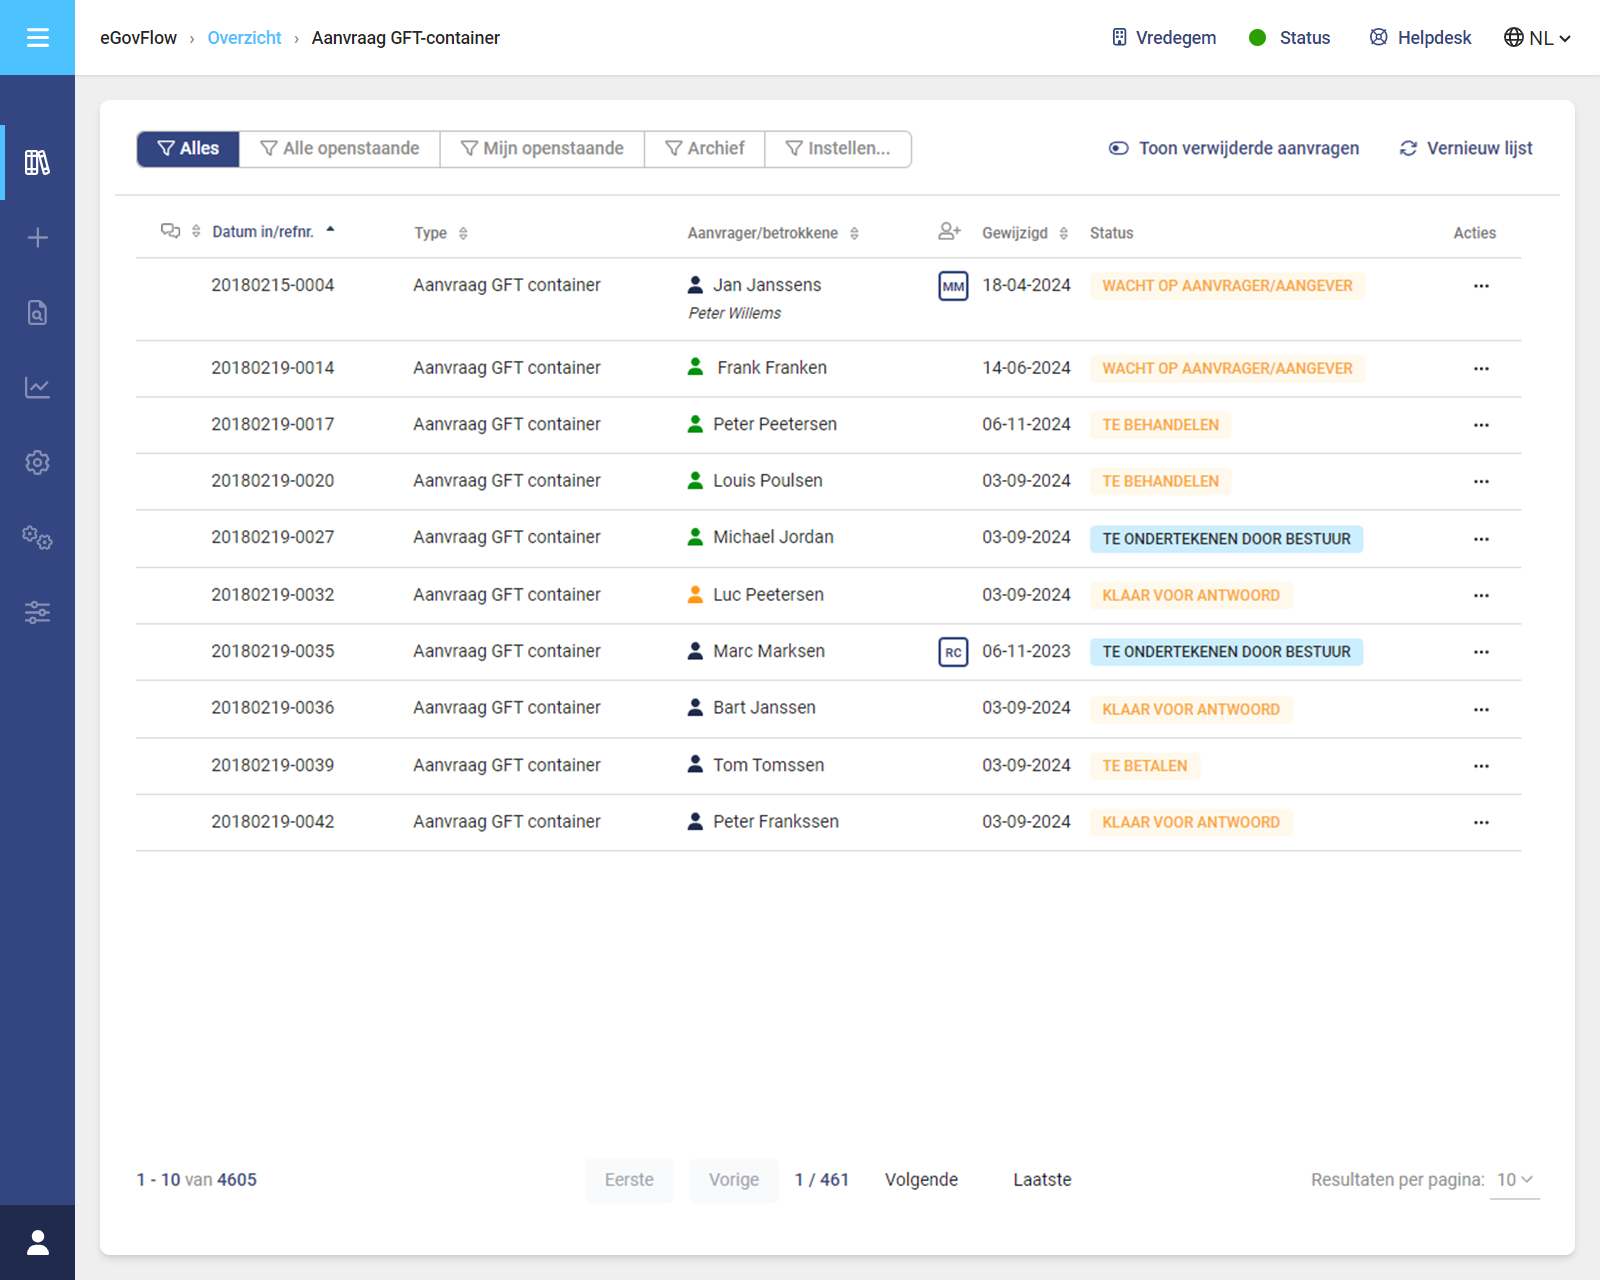Toggle Toon verwijderde aanvragen
The width and height of the screenshot is (1600, 1280).
click(1234, 149)
